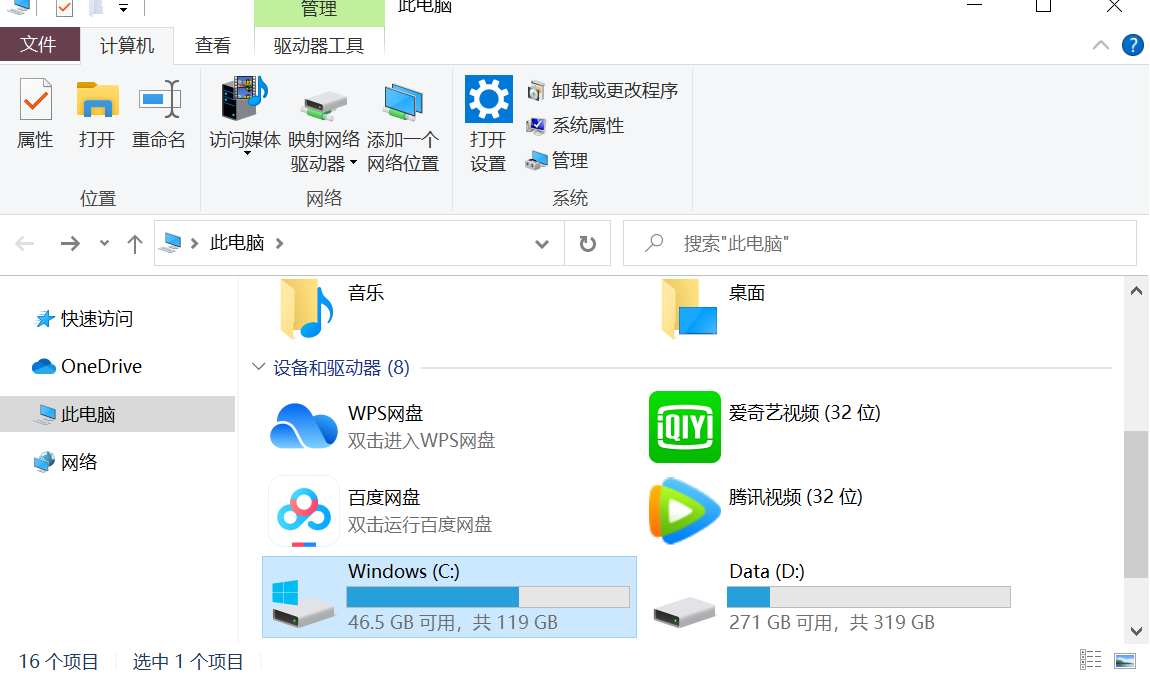
Task: Click the 双击进入WPS网盘 description text
Action: pos(421,441)
